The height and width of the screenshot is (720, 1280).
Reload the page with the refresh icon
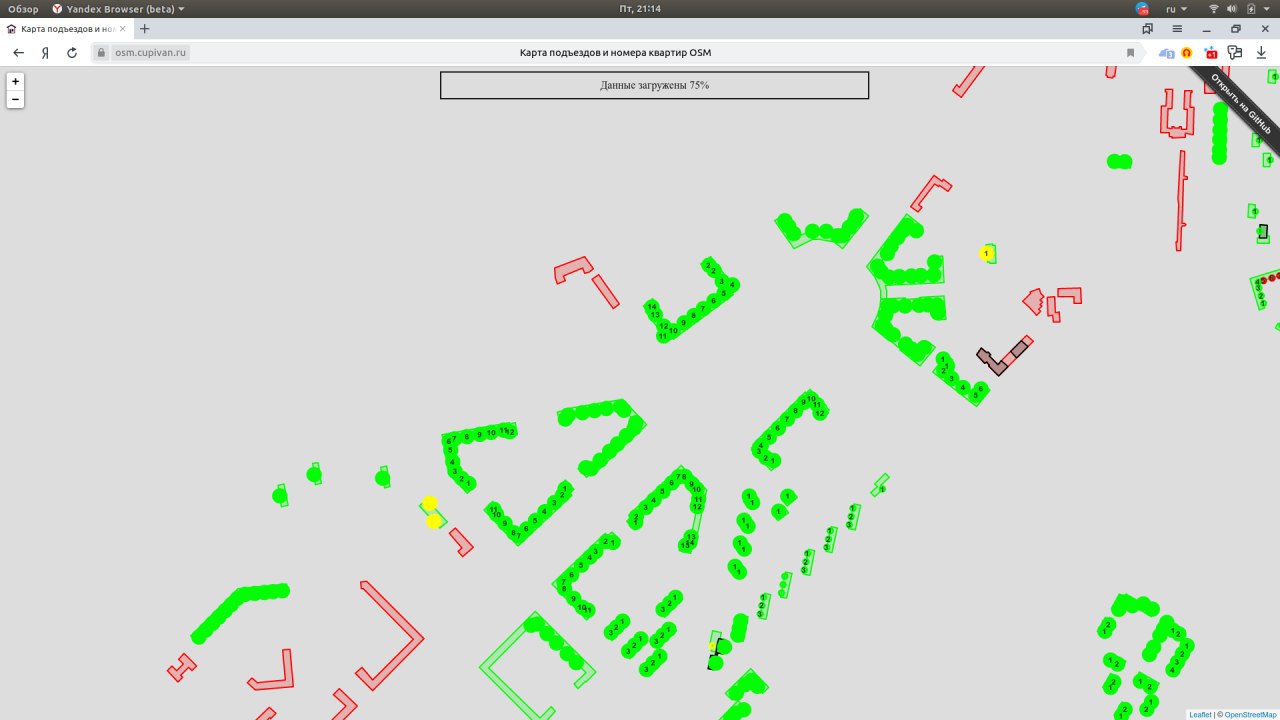[x=72, y=52]
